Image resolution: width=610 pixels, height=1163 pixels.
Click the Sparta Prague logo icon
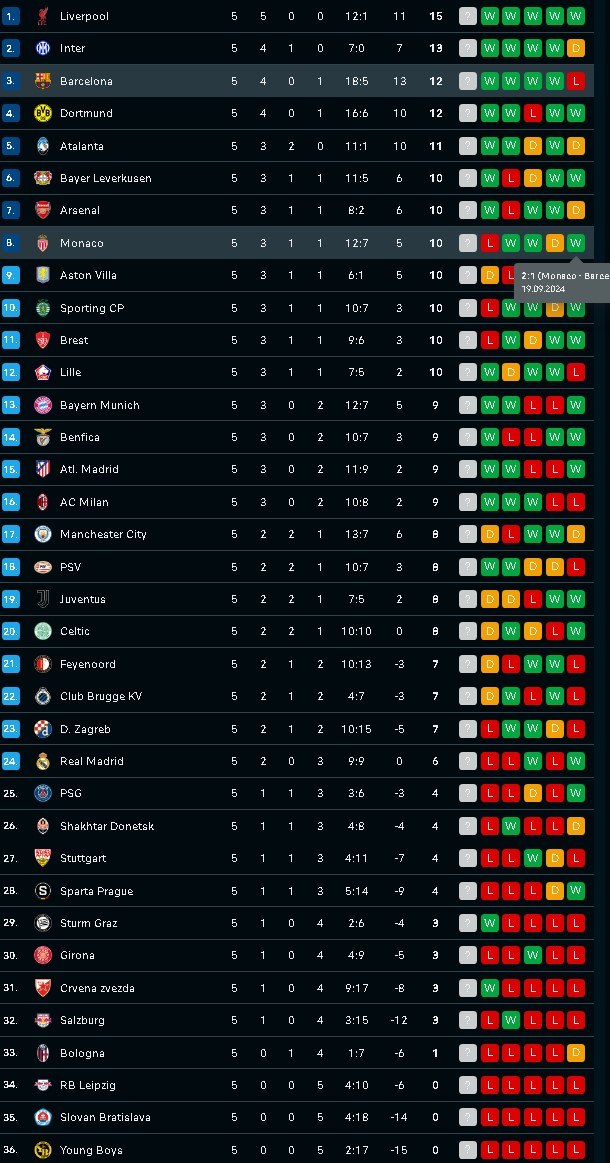click(43, 891)
